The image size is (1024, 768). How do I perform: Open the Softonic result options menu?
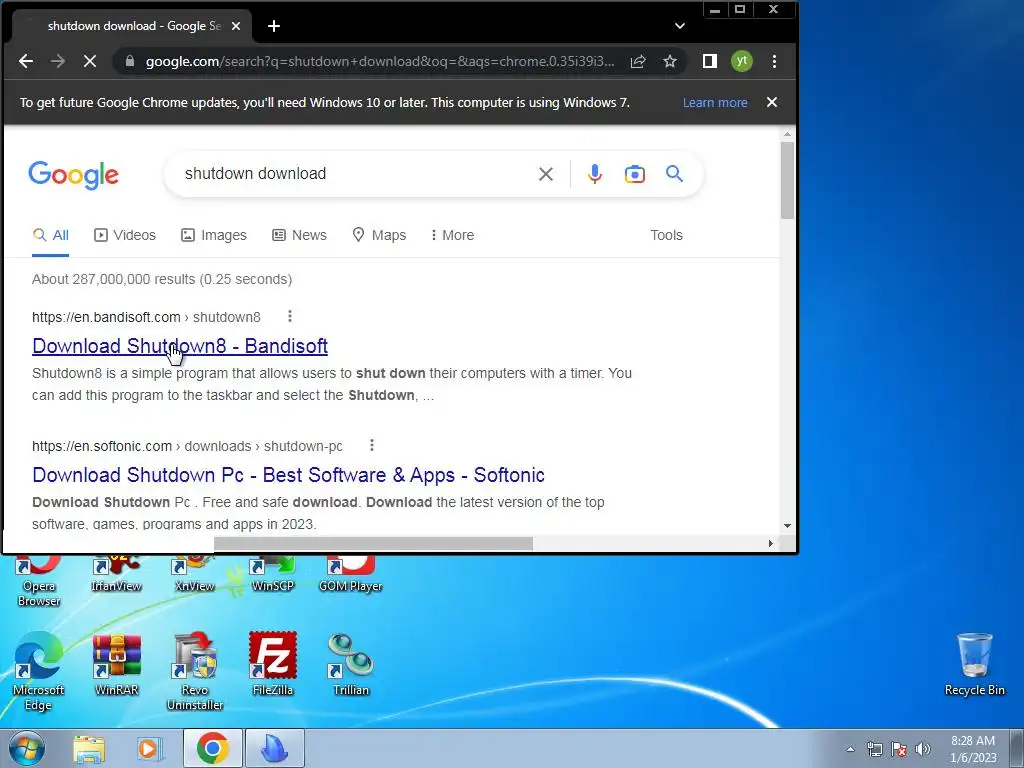372,445
